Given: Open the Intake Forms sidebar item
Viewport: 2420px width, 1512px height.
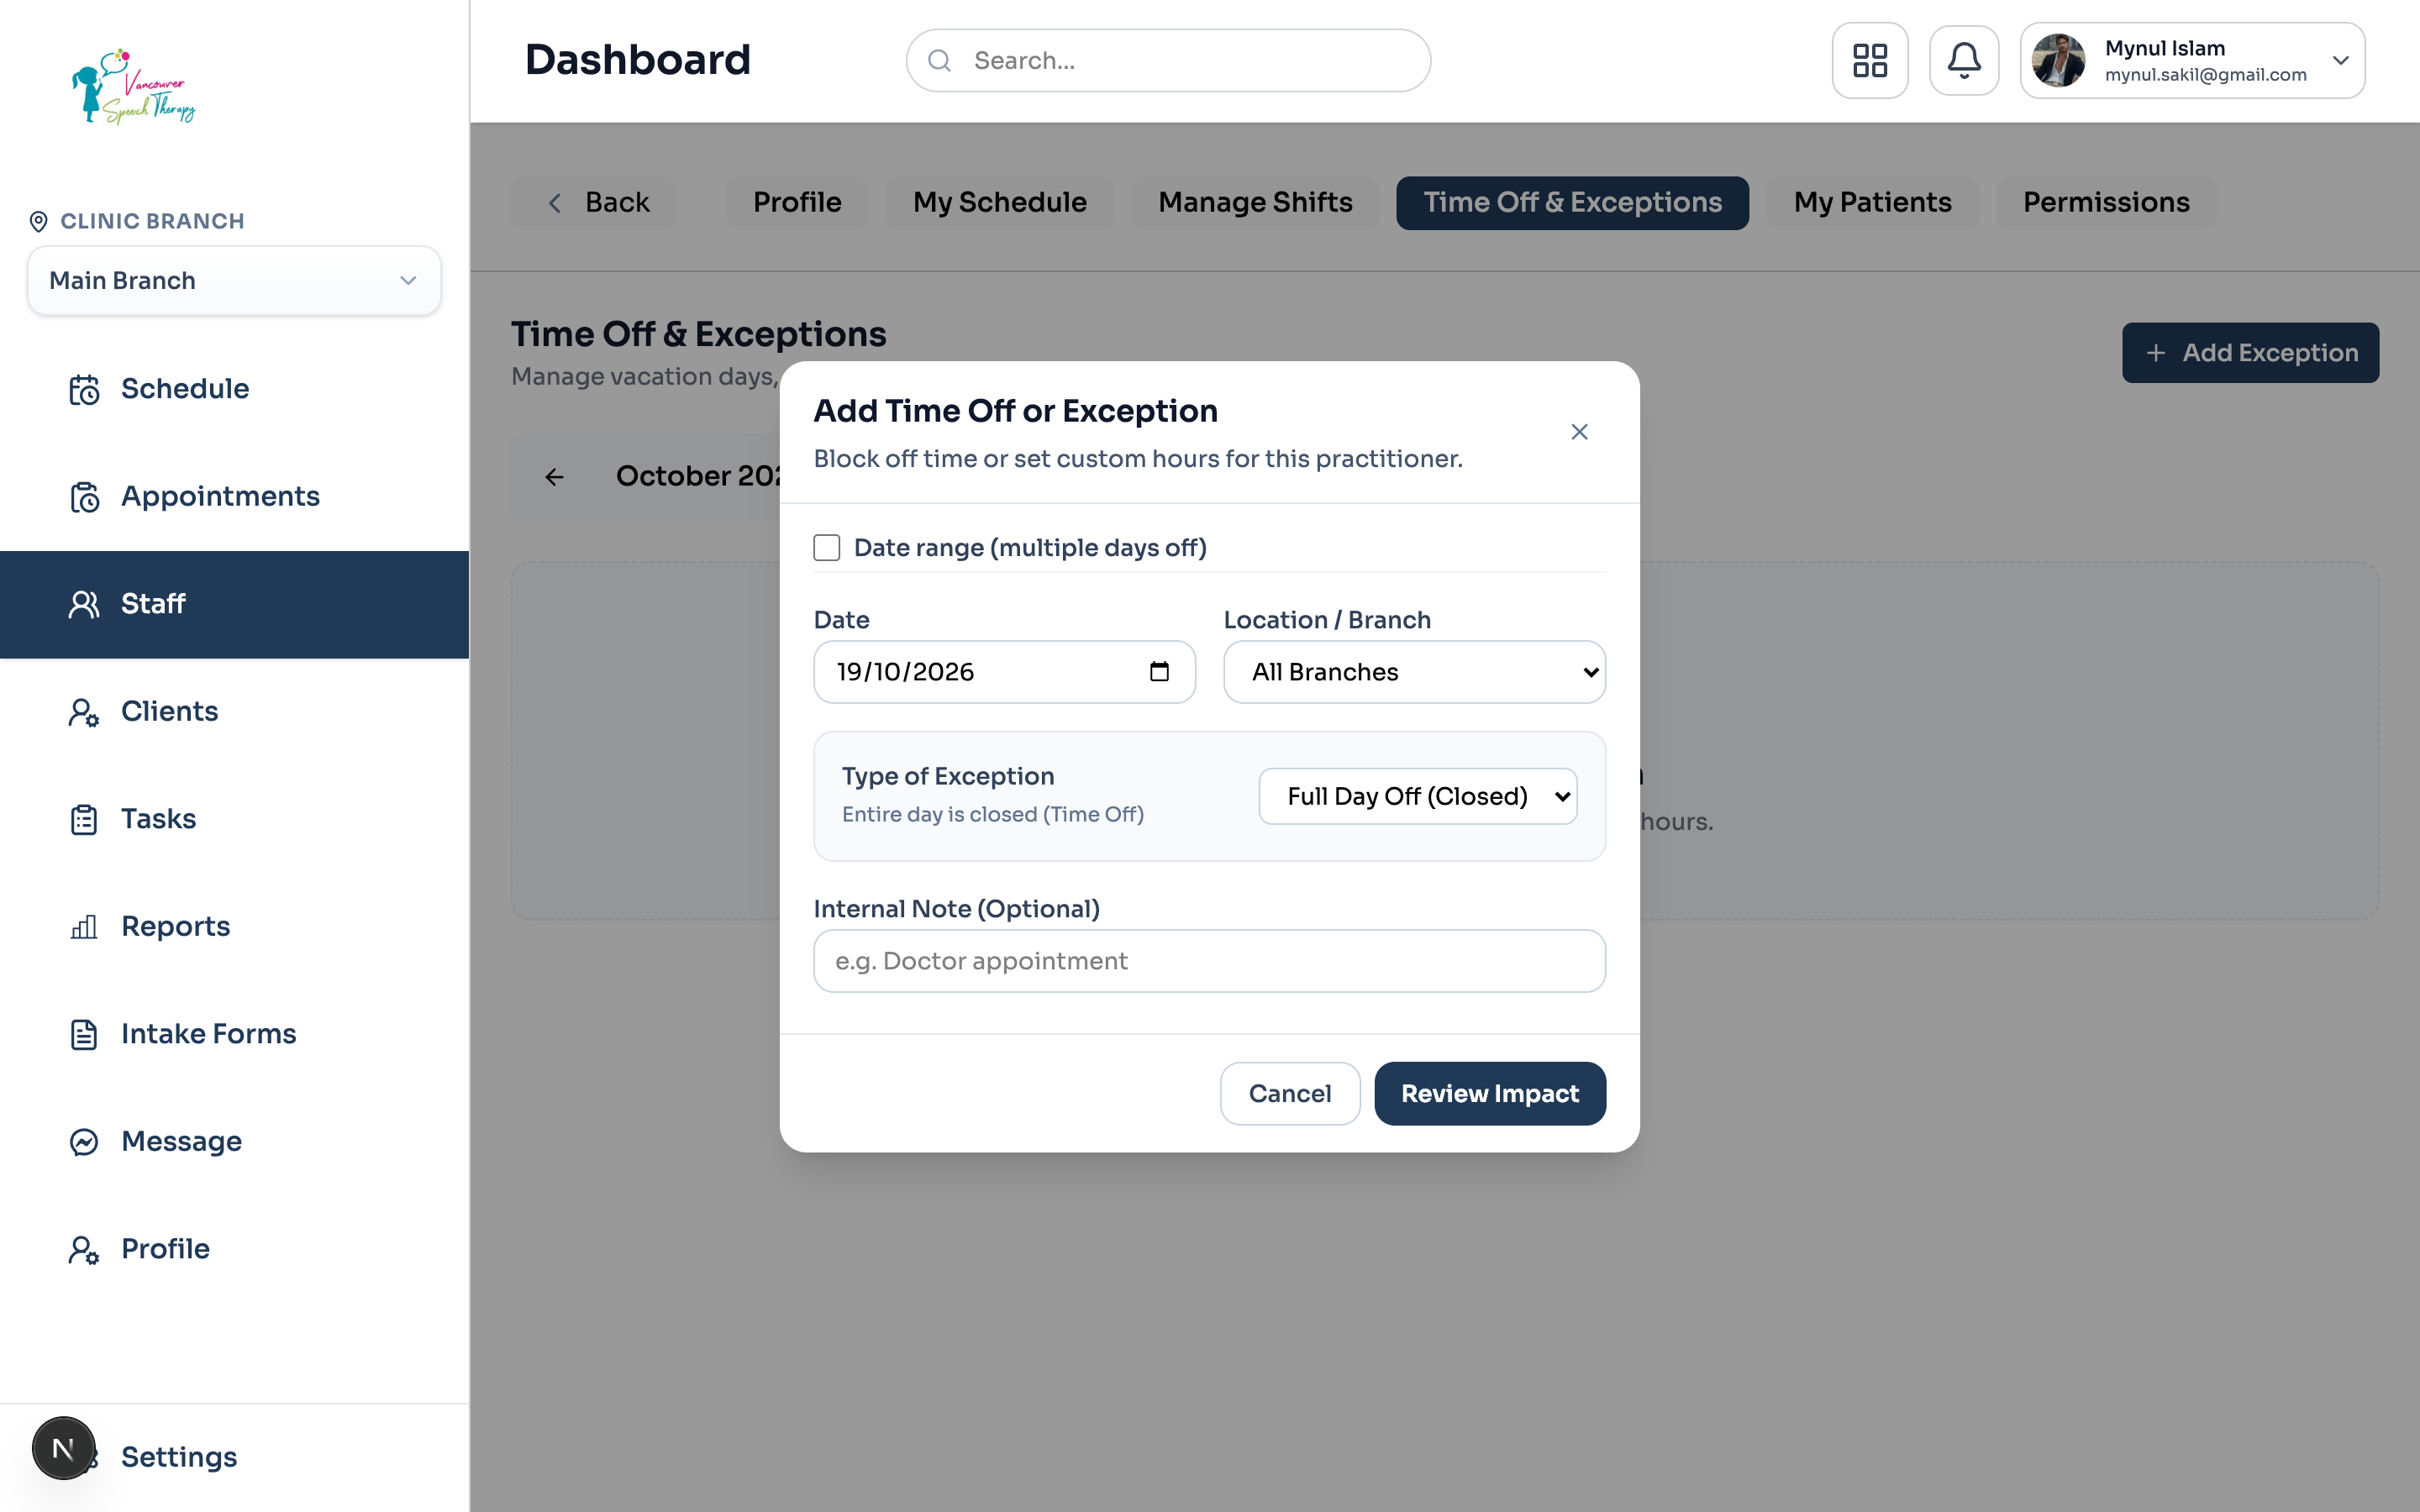Looking at the screenshot, I should [234, 1034].
